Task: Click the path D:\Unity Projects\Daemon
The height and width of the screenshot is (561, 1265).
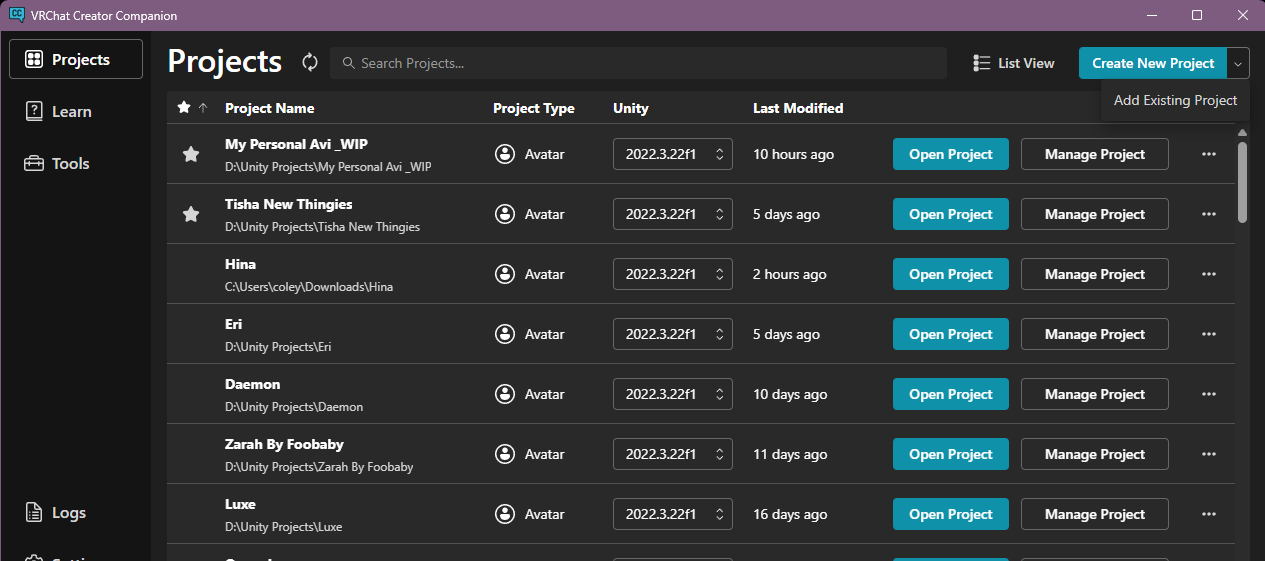Action: click(x=294, y=407)
